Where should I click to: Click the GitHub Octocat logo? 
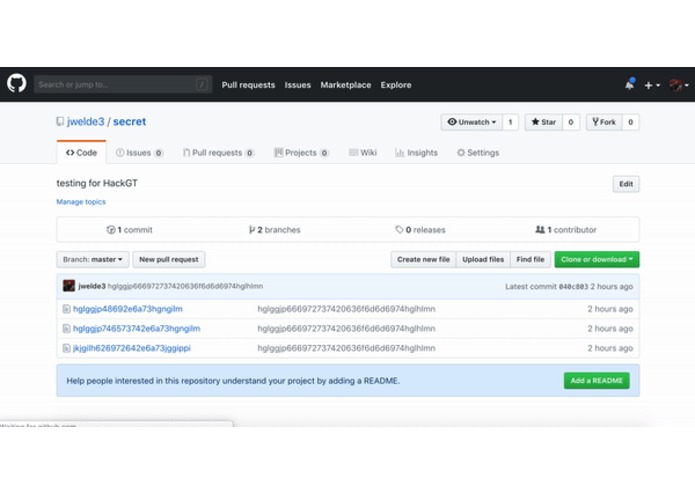(x=17, y=85)
